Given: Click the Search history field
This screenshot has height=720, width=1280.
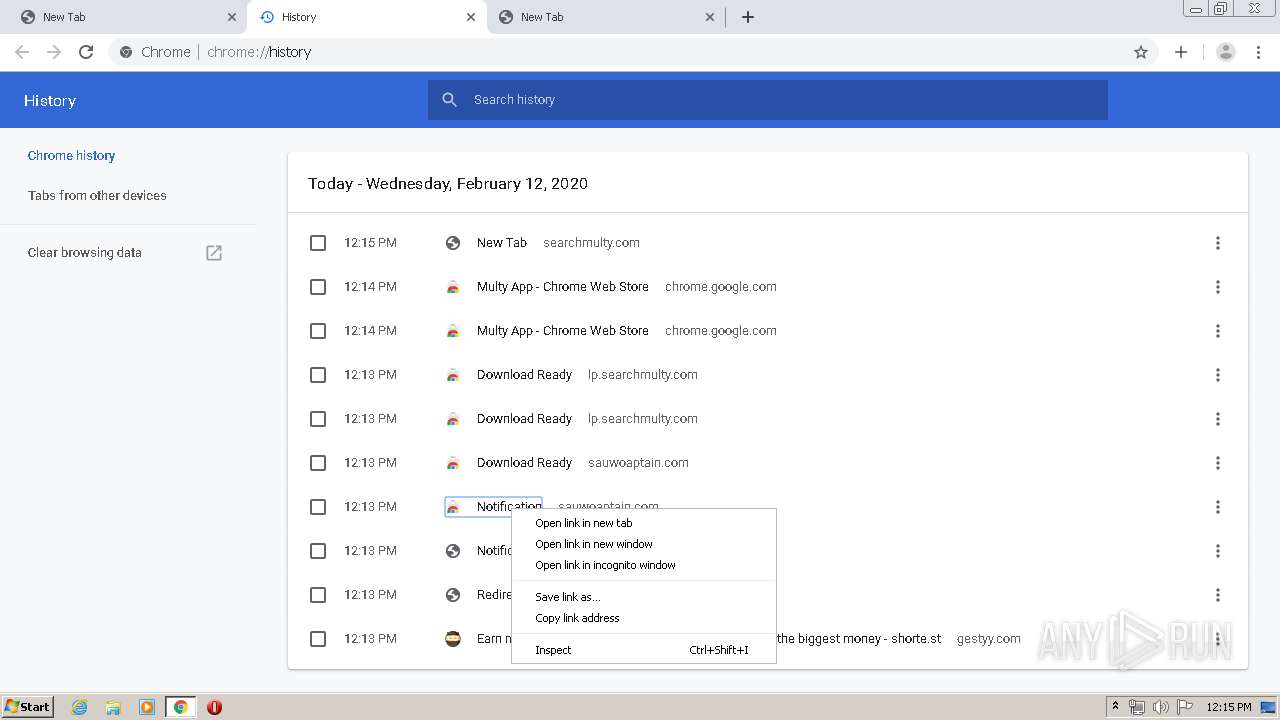Looking at the screenshot, I should (x=768, y=100).
